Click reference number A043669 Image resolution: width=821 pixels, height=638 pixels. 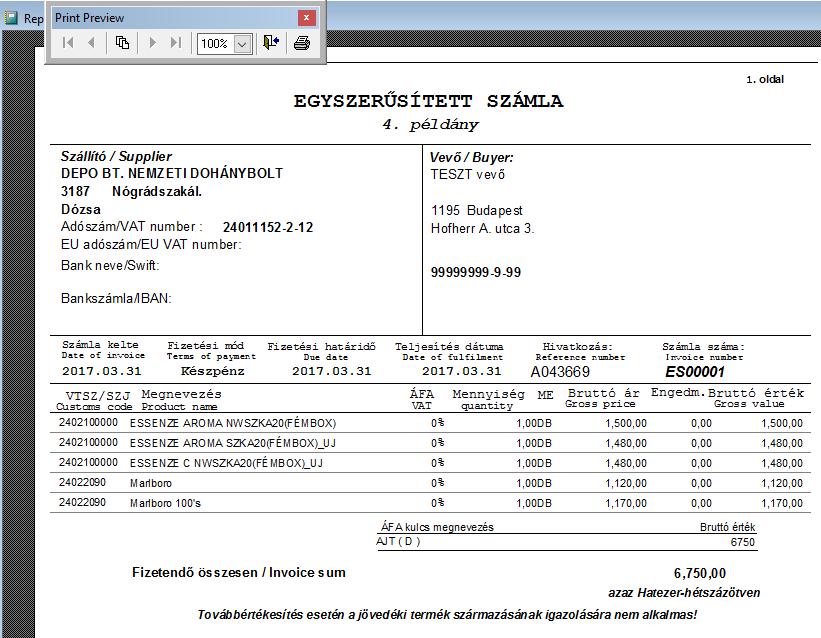click(x=560, y=372)
